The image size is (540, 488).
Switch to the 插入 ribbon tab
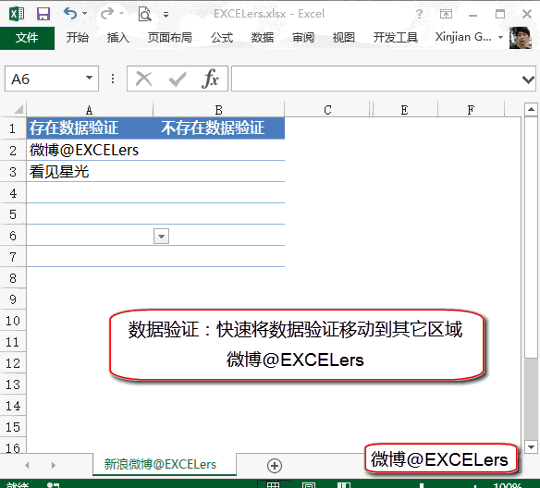point(118,38)
